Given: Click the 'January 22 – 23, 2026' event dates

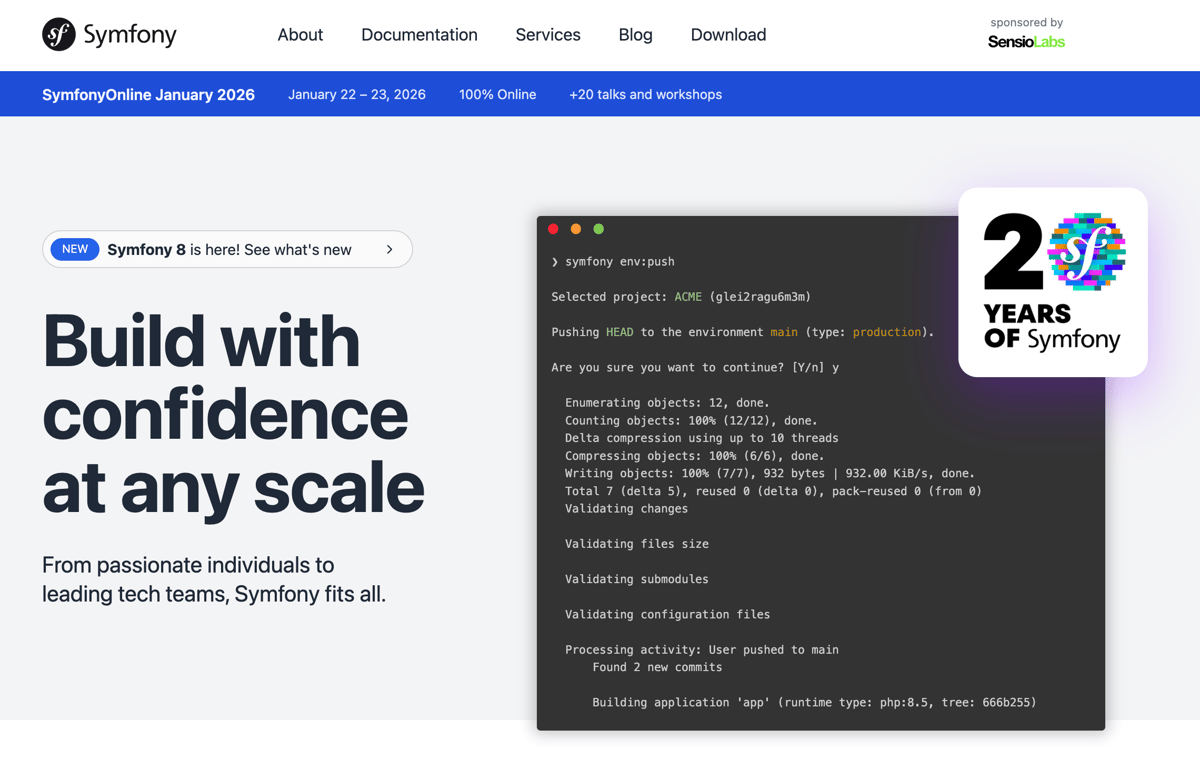Looking at the screenshot, I should pos(356,93).
